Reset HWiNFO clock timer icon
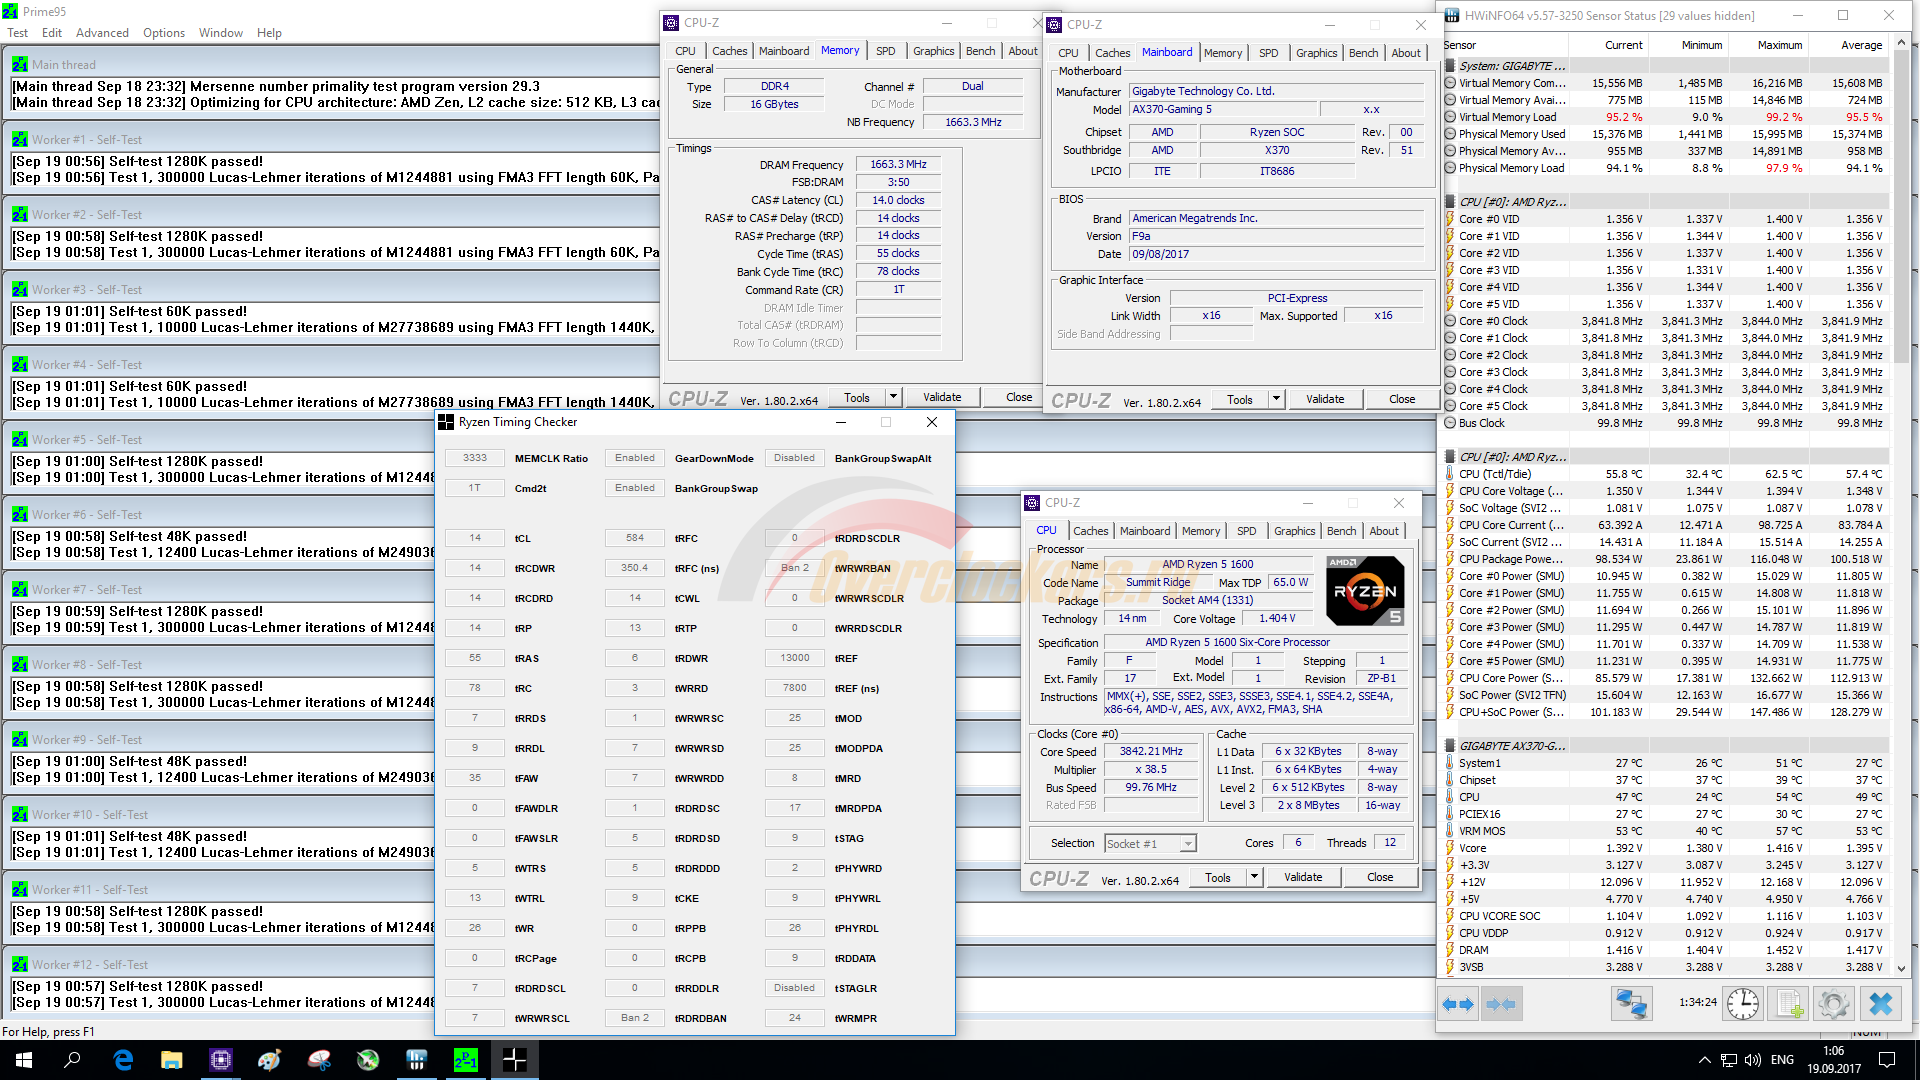This screenshot has width=1920, height=1080. (1742, 1004)
